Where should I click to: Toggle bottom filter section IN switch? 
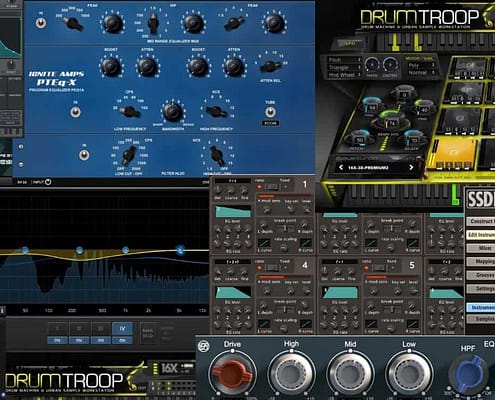(x=84, y=155)
